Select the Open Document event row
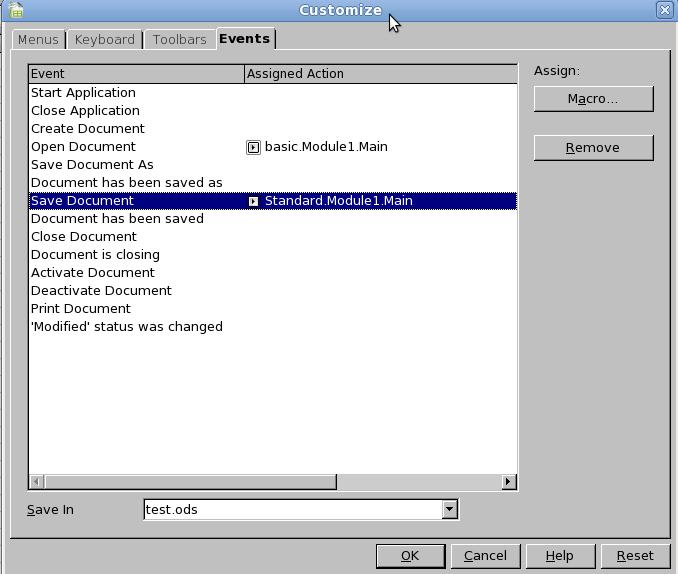678x574 pixels. (x=83, y=147)
